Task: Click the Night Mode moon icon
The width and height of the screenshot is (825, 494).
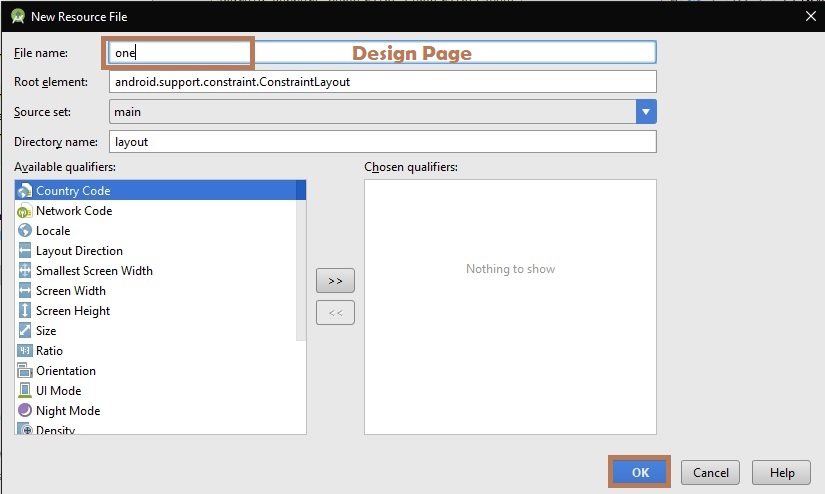Action: (x=25, y=410)
